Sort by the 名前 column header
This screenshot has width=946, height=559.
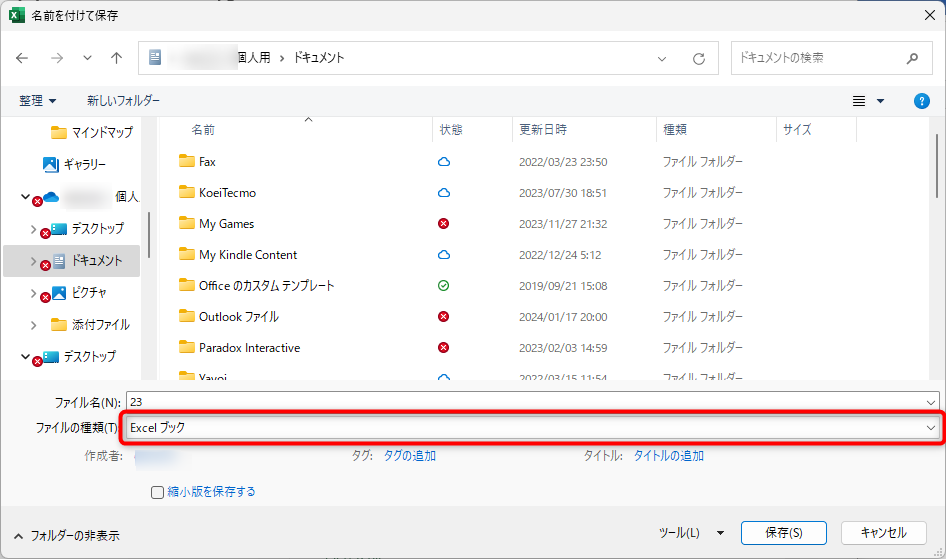[203, 130]
